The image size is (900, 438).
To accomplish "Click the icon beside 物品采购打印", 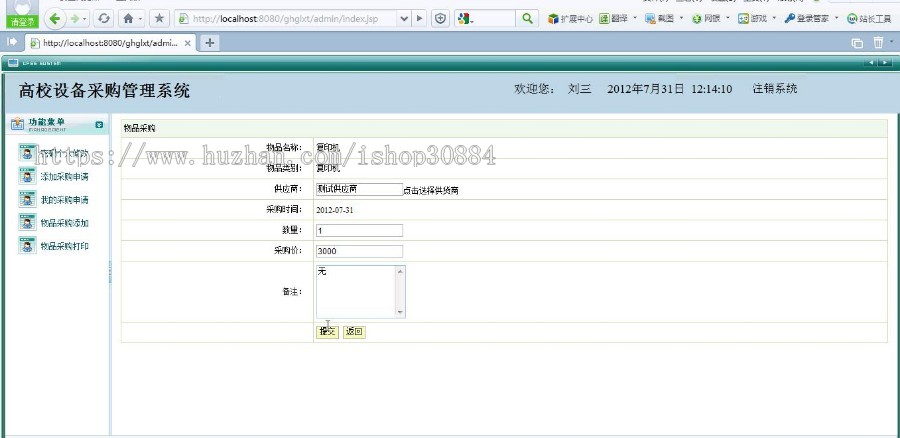I will pyautogui.click(x=28, y=245).
